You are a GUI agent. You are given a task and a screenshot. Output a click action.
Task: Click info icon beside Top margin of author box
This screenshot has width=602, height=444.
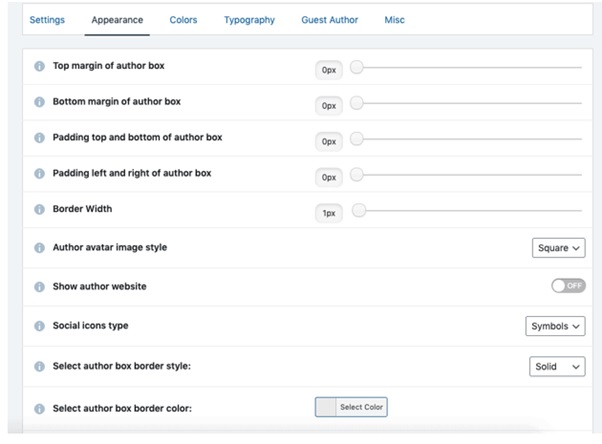coord(40,66)
